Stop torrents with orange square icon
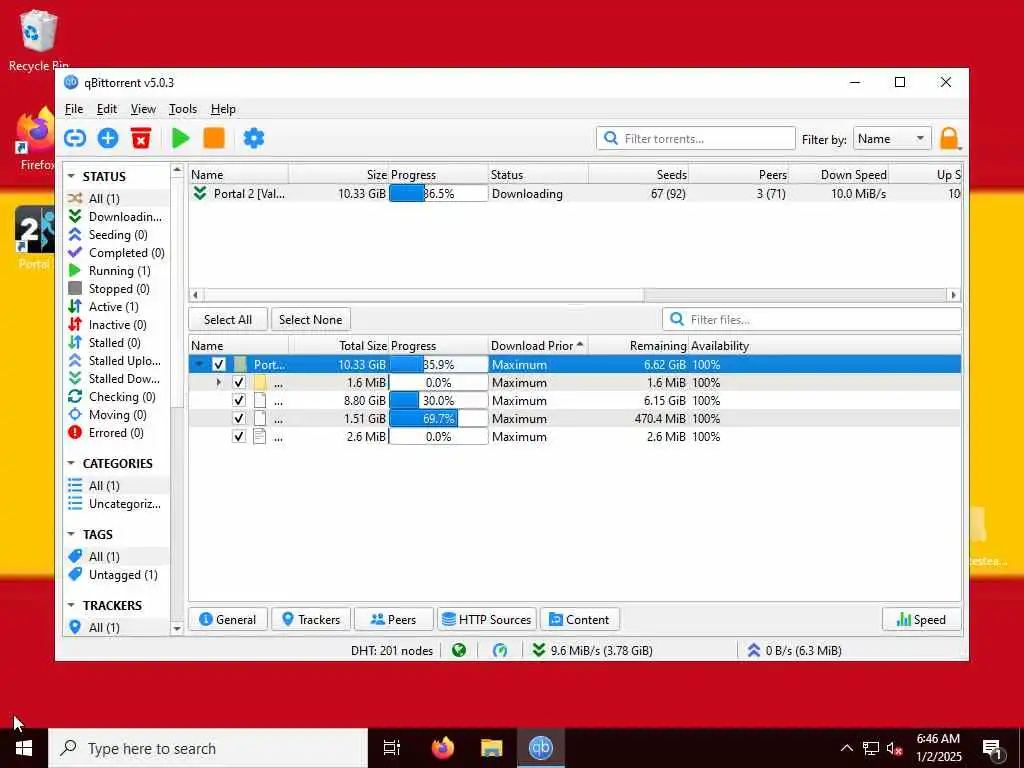1024x768 pixels. 214,138
